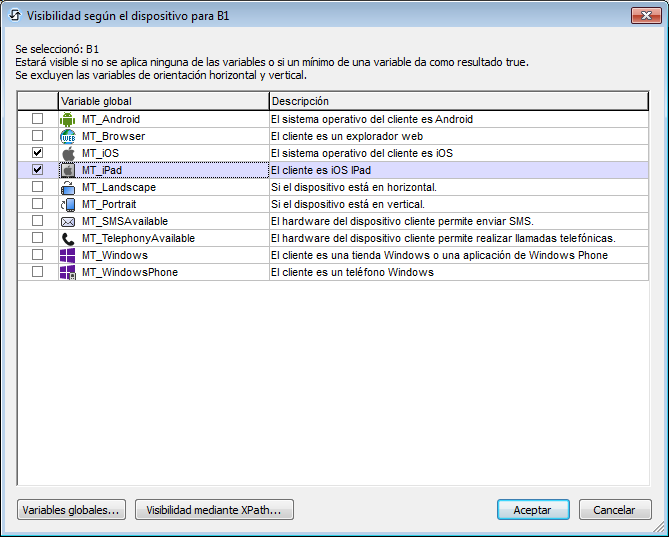This screenshot has height=537, width=669.
Task: Enable the MT_Android checkbox
Action: click(x=37, y=119)
